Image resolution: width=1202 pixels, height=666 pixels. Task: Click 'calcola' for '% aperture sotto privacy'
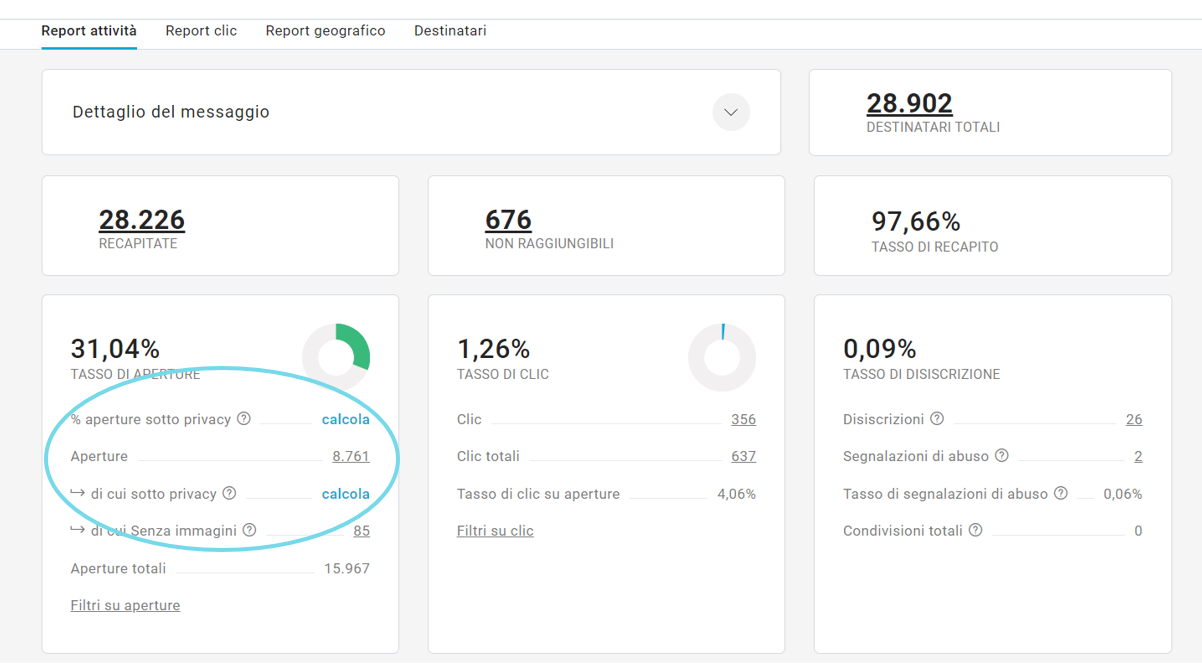[x=345, y=419]
